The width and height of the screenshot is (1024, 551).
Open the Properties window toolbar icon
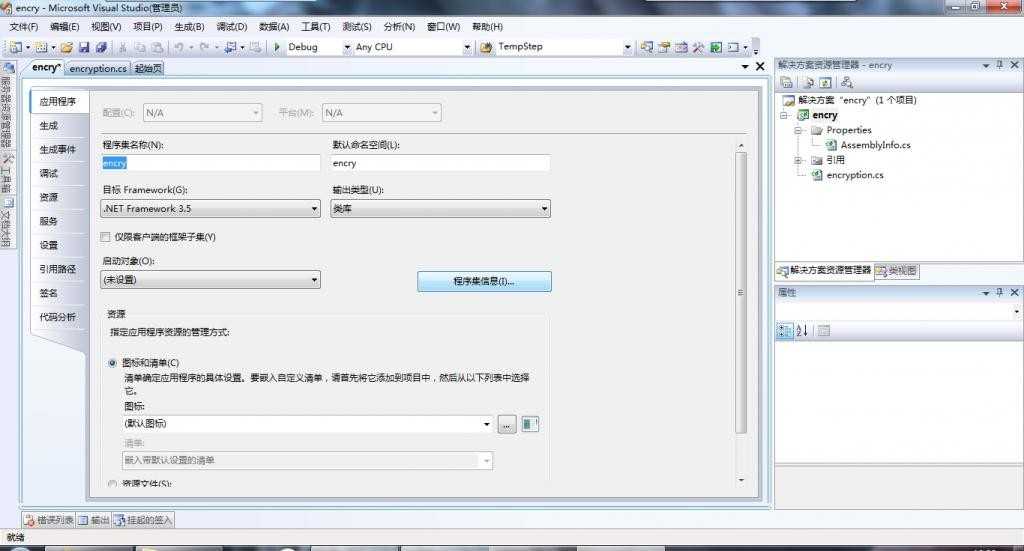click(x=664, y=47)
